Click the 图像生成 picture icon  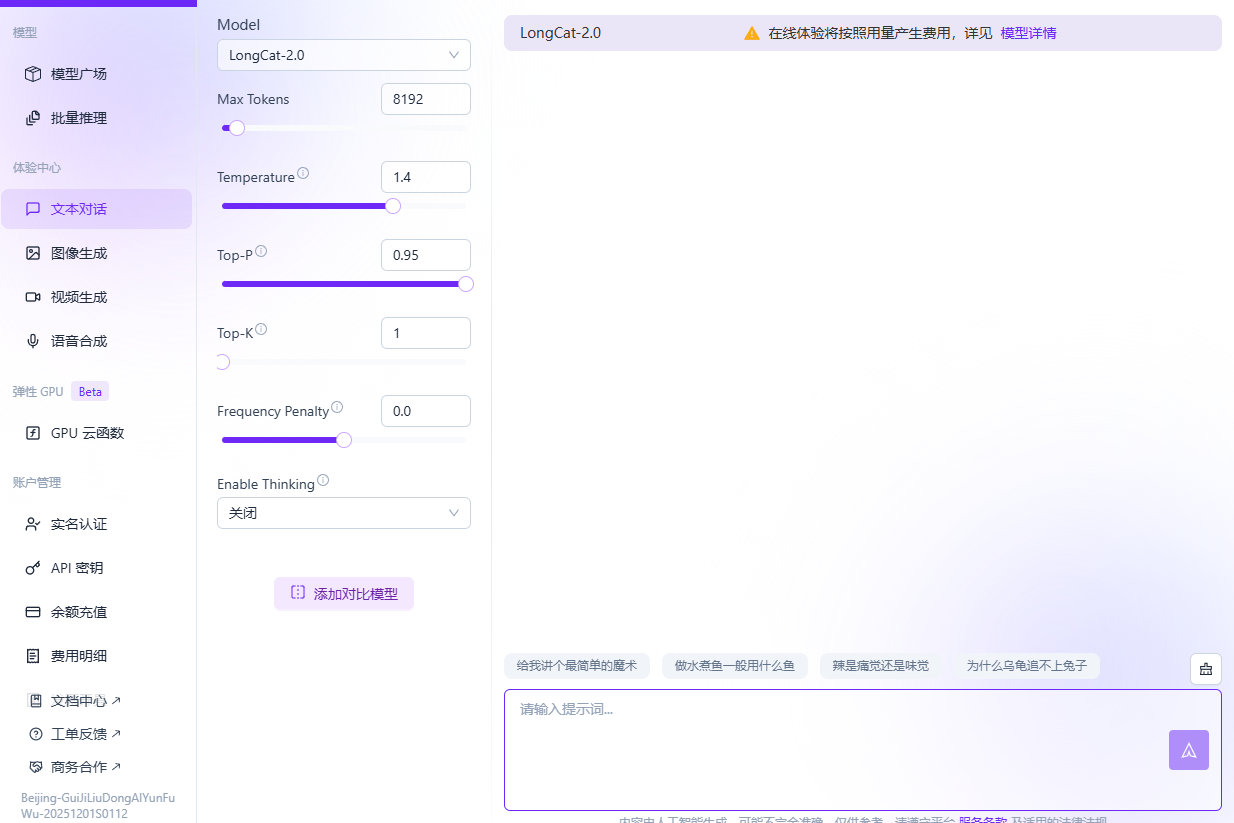[33, 253]
